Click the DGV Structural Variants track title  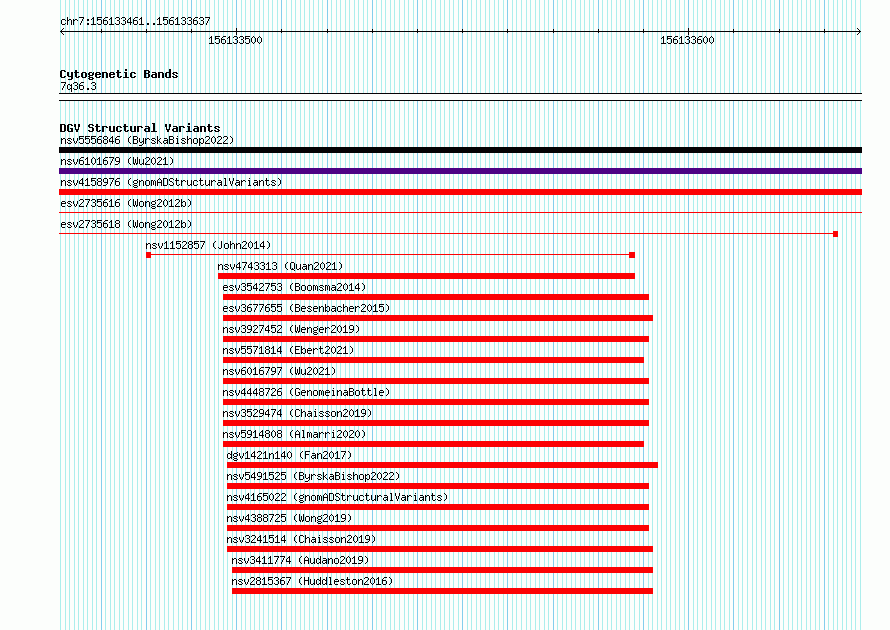(x=140, y=128)
